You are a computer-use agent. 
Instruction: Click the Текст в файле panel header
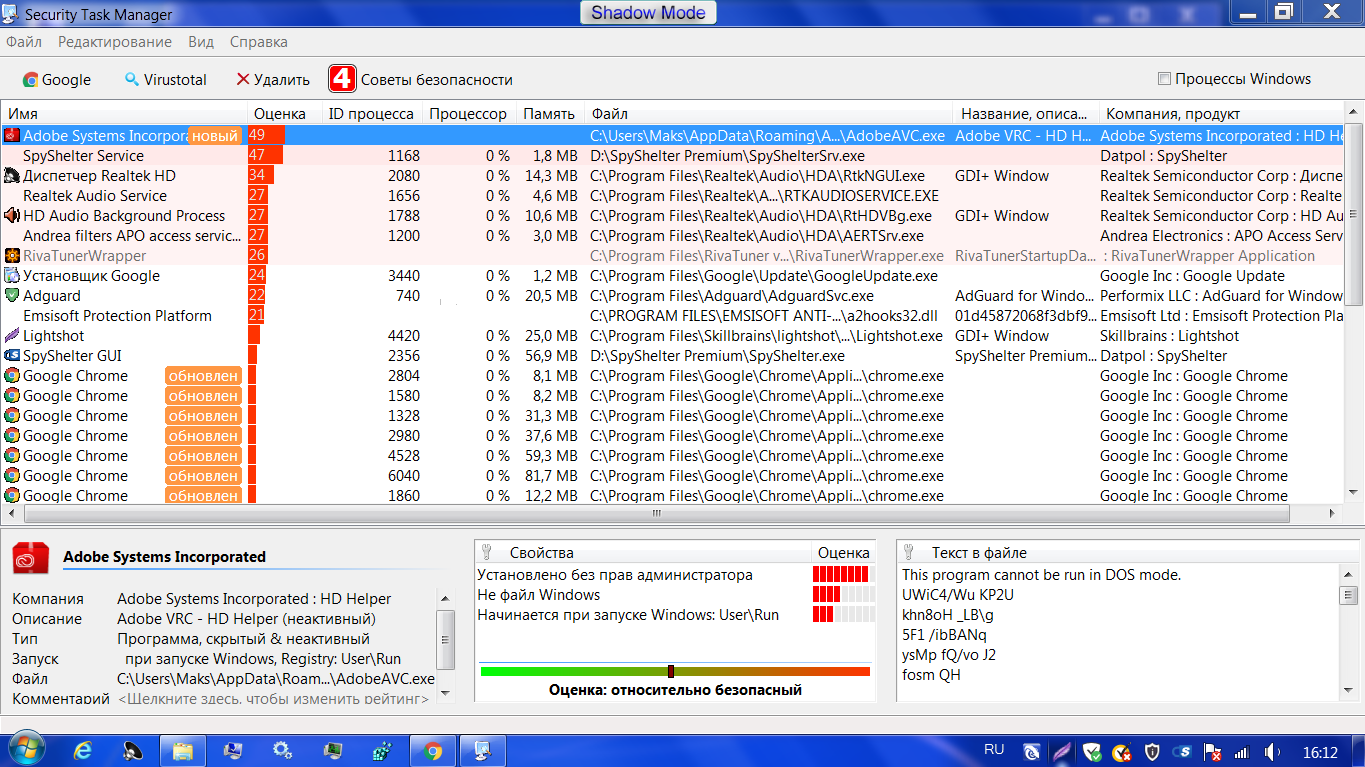[x=1128, y=552]
